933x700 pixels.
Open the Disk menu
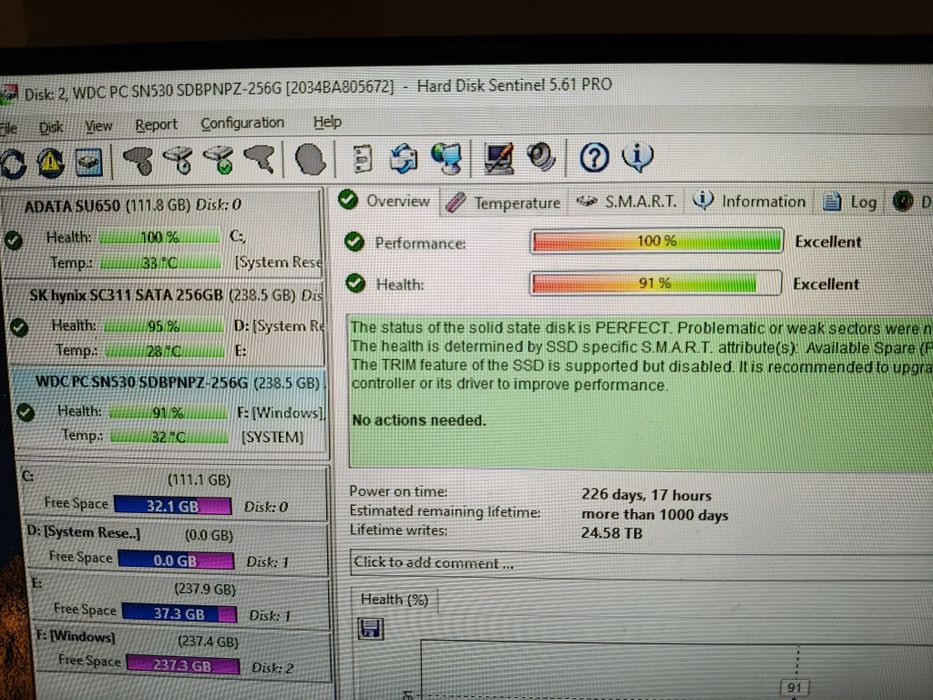click(51, 127)
